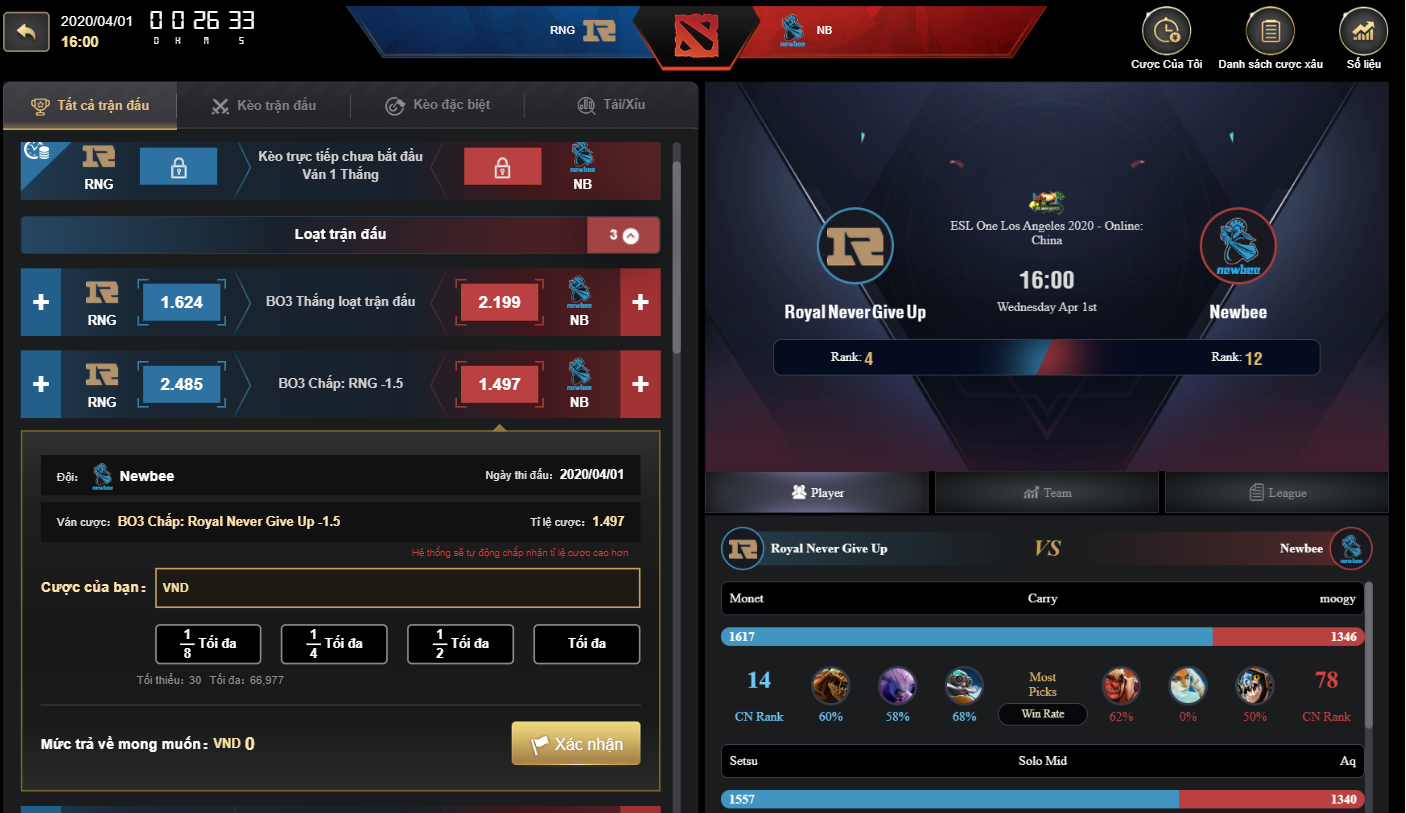Viewport: 1406px width, 813px height.
Task: Open the Số liệu statistics icon
Action: 1363,31
